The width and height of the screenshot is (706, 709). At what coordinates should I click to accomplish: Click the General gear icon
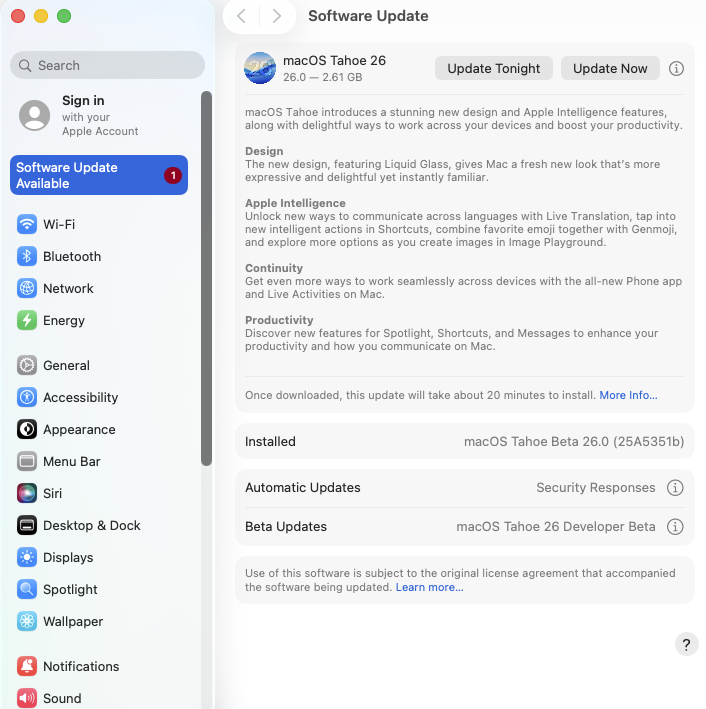pos(27,365)
